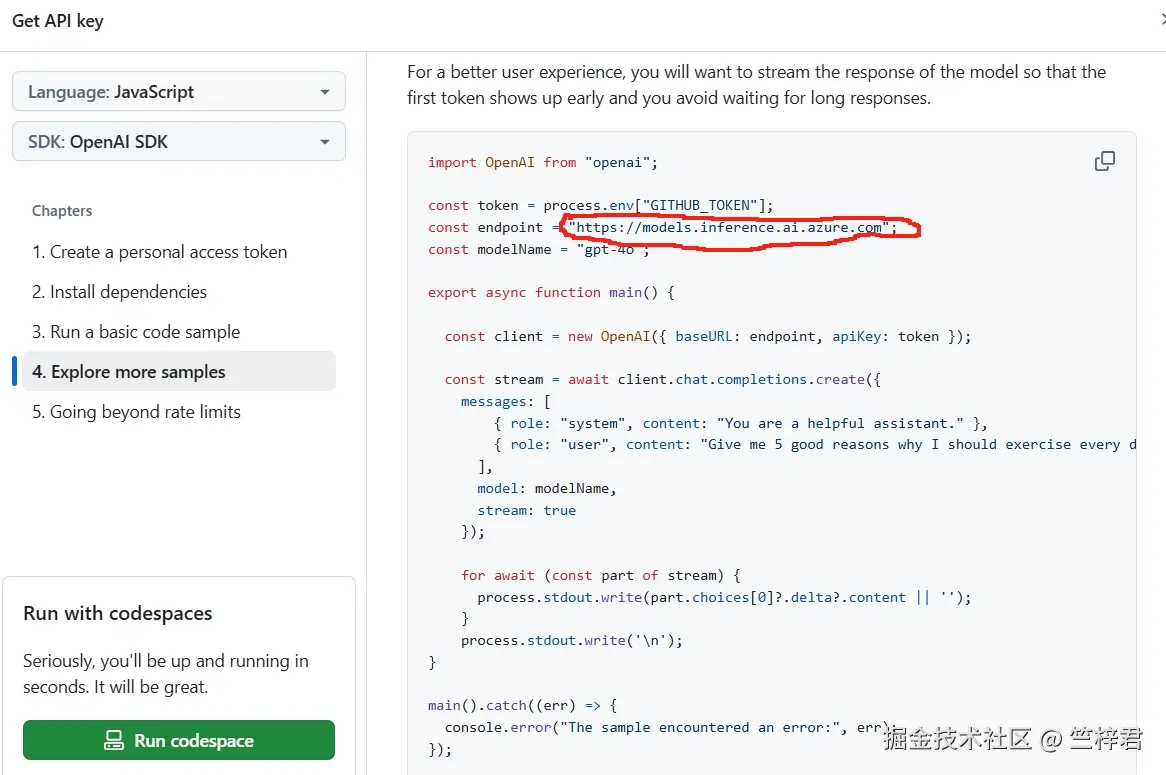1166x775 pixels.
Task: Click the system role message line
Action: [741, 423]
